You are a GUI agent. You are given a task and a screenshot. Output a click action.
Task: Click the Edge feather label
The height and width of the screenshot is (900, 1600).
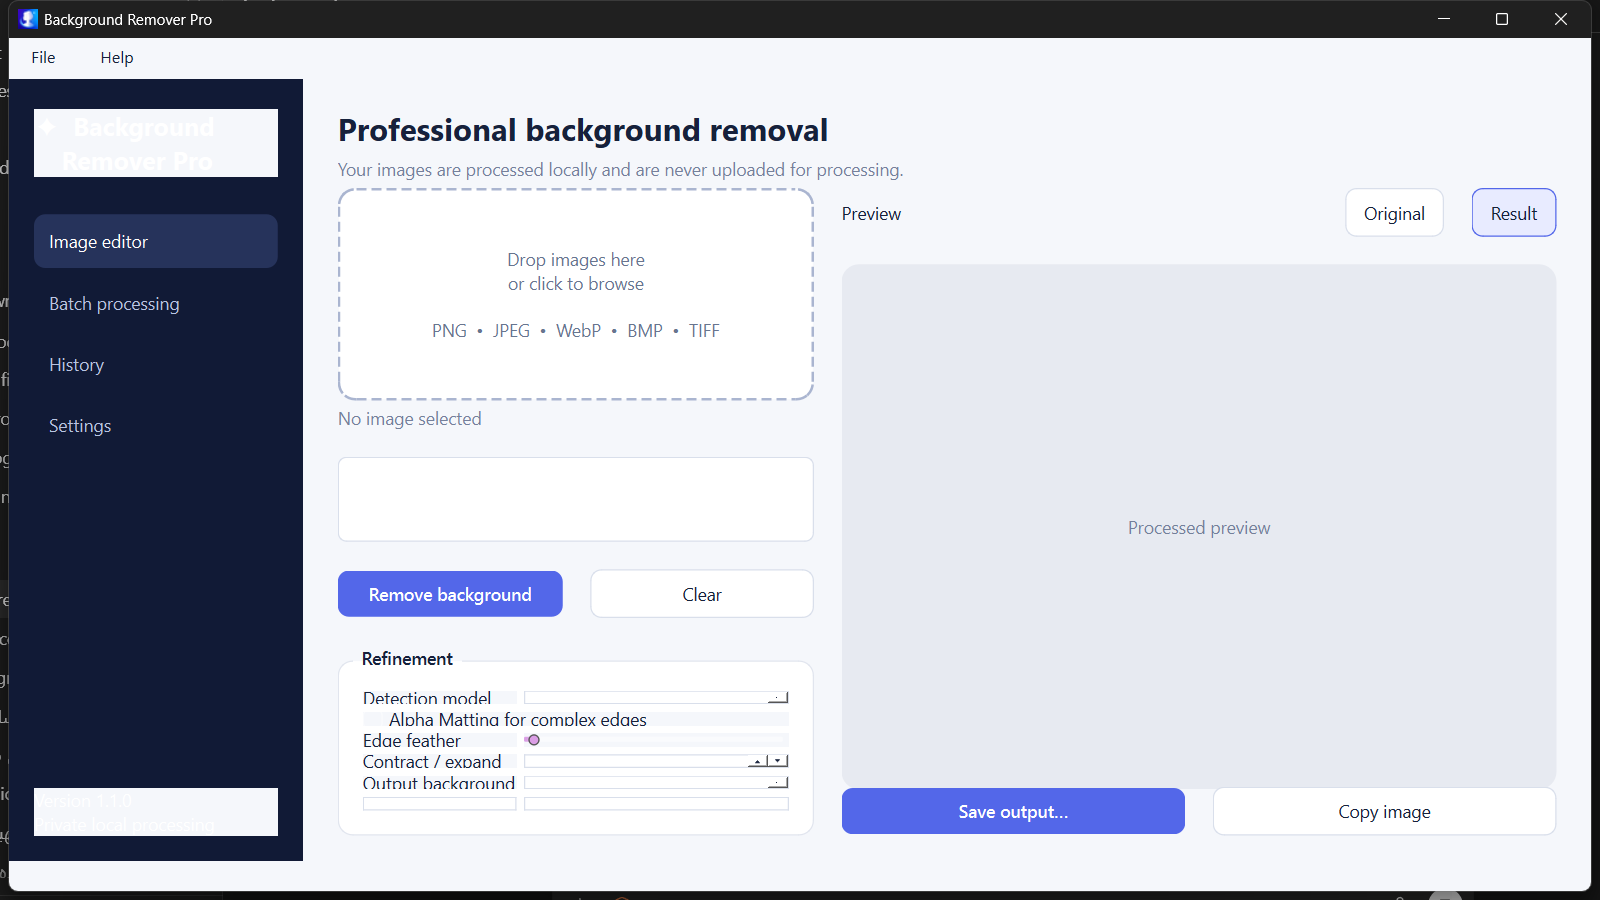412,740
